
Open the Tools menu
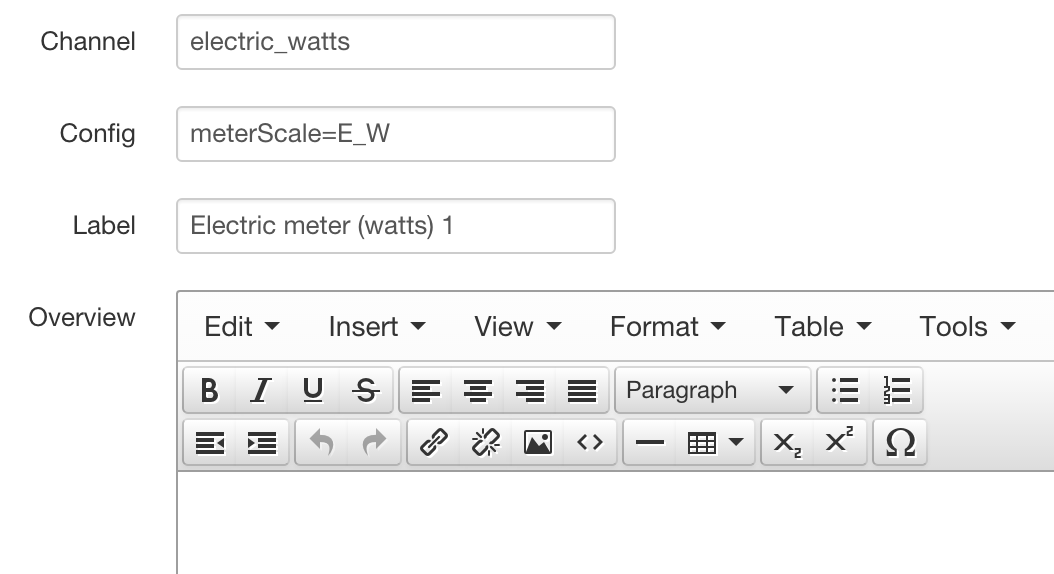967,327
